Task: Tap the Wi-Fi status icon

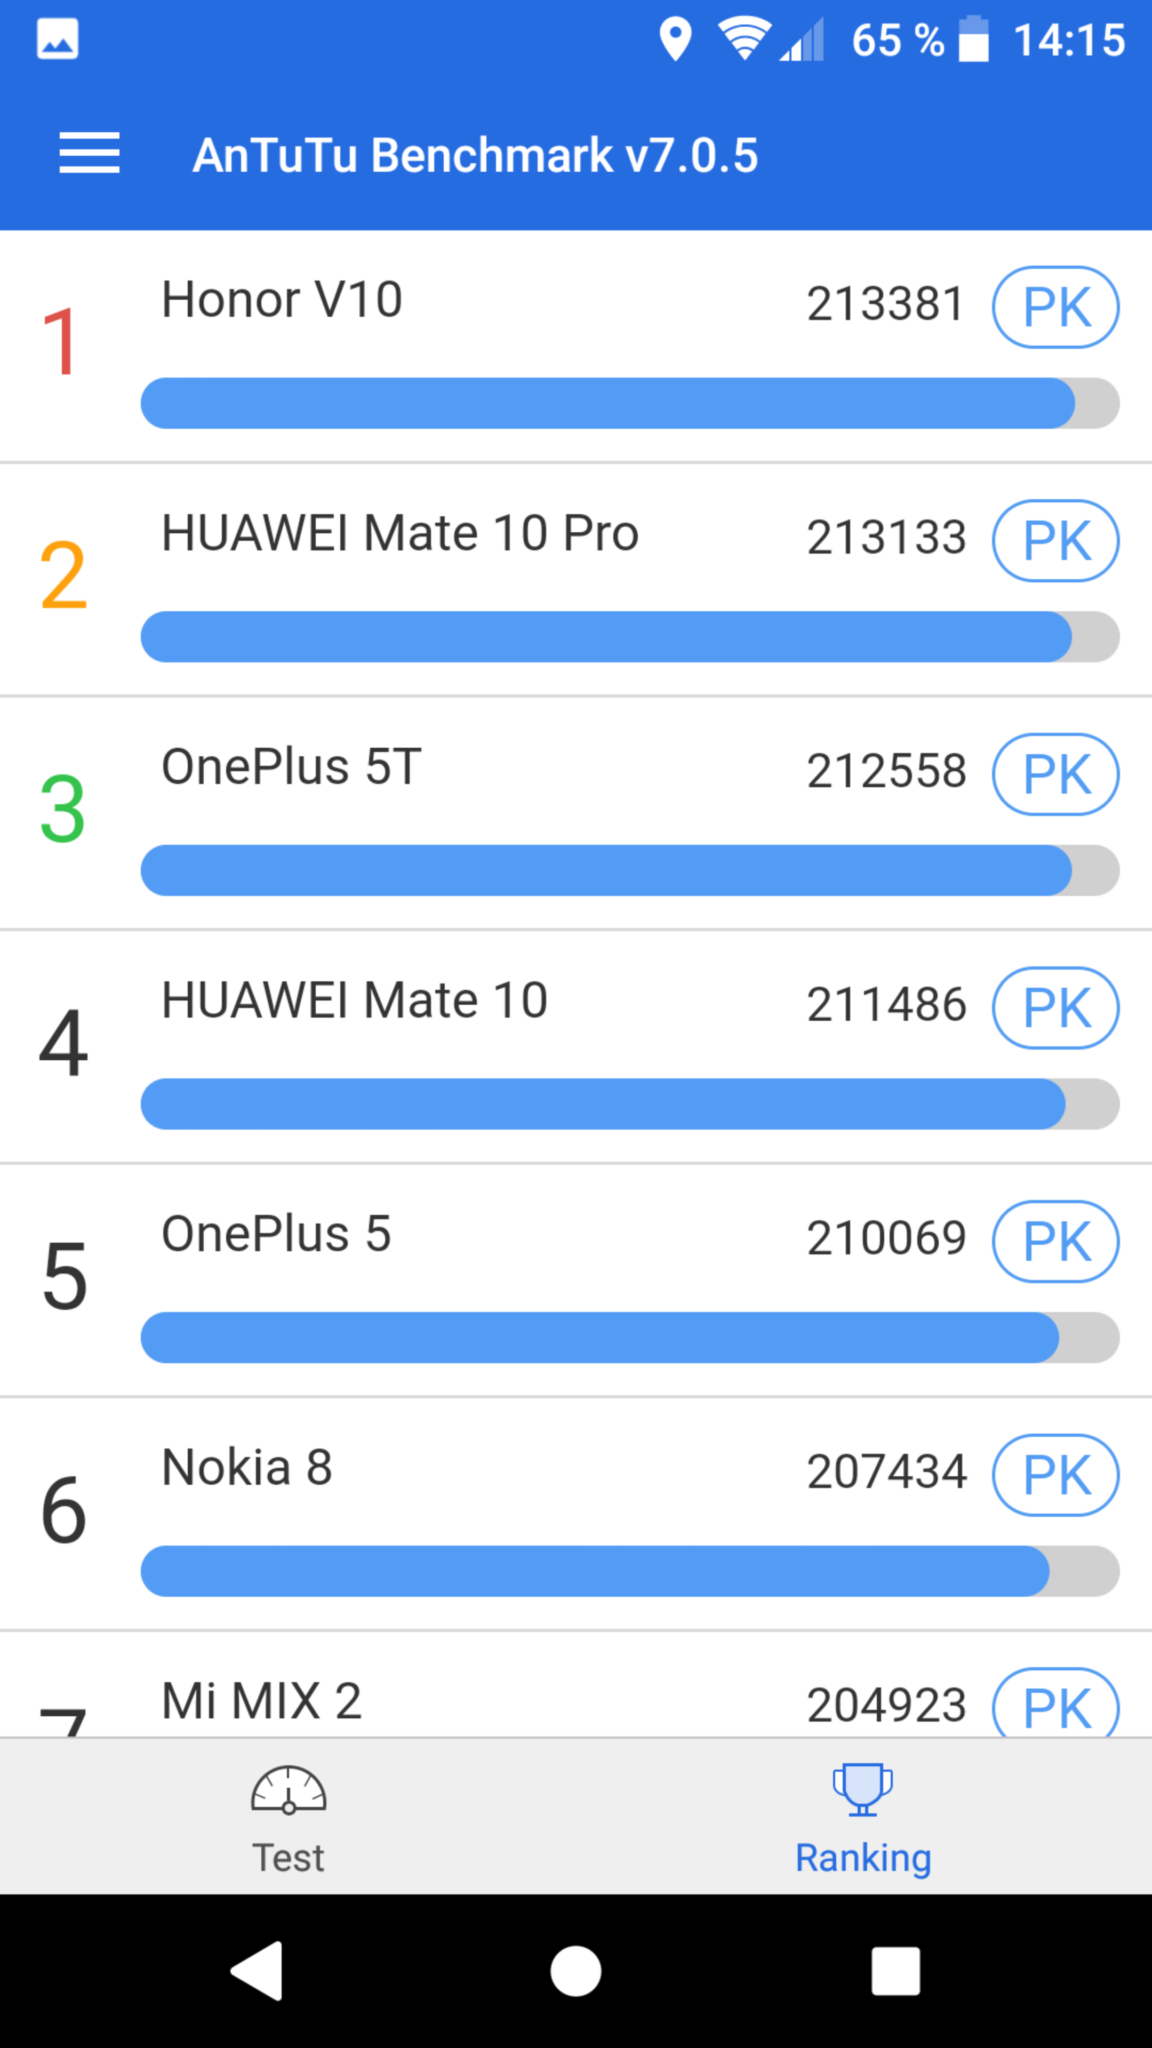Action: (x=744, y=40)
